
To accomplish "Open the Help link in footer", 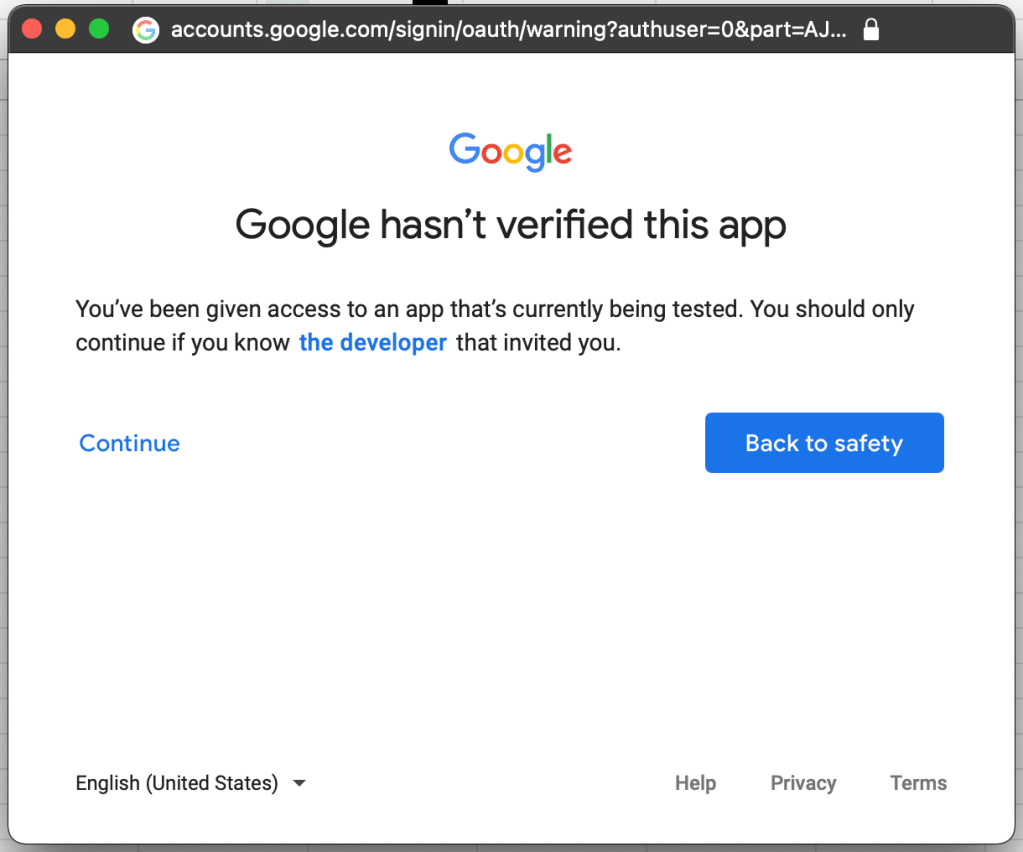I will (x=695, y=783).
